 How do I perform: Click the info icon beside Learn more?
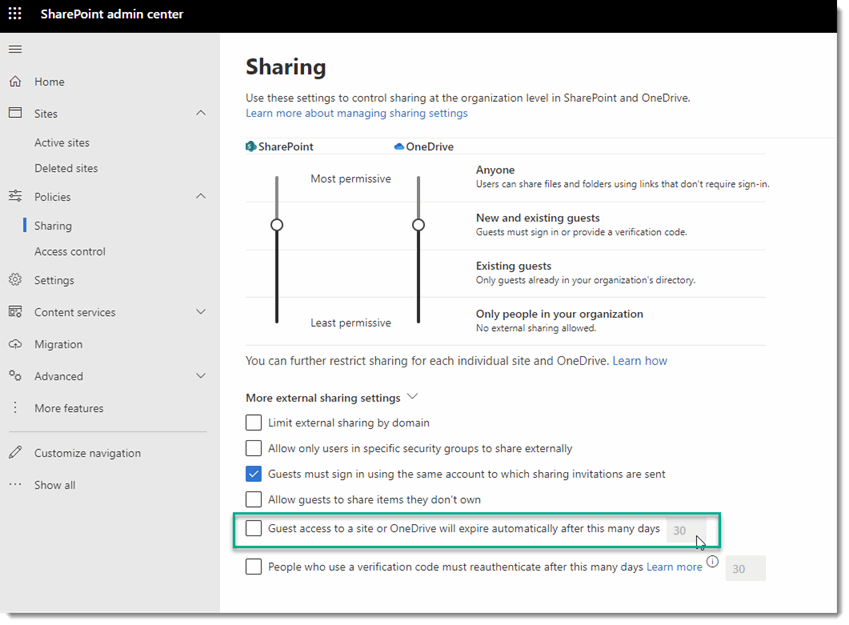[712, 562]
